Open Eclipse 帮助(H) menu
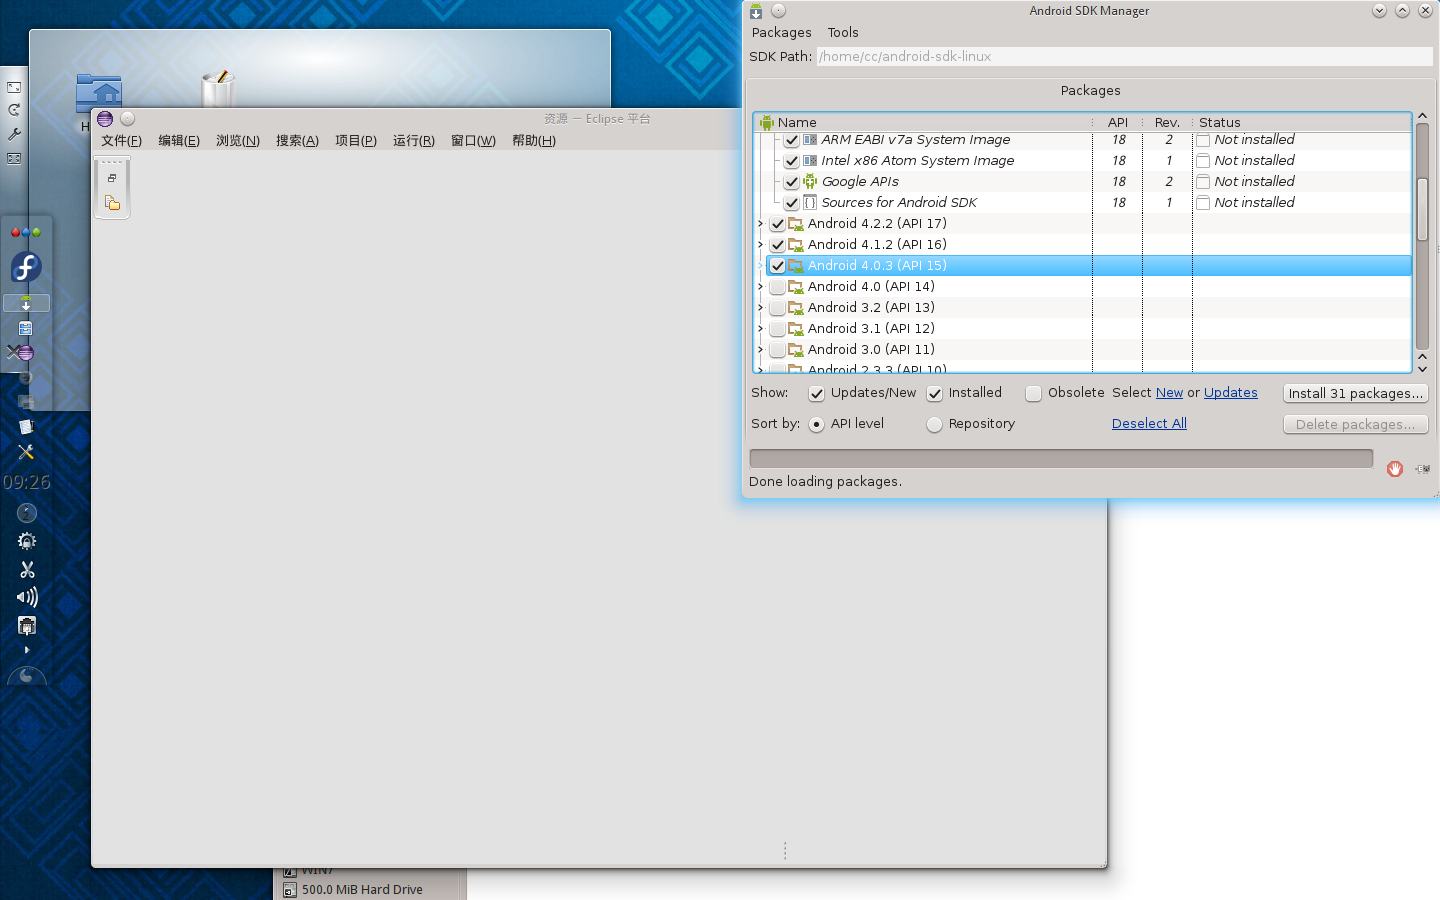The height and width of the screenshot is (900, 1440). pyautogui.click(x=534, y=141)
